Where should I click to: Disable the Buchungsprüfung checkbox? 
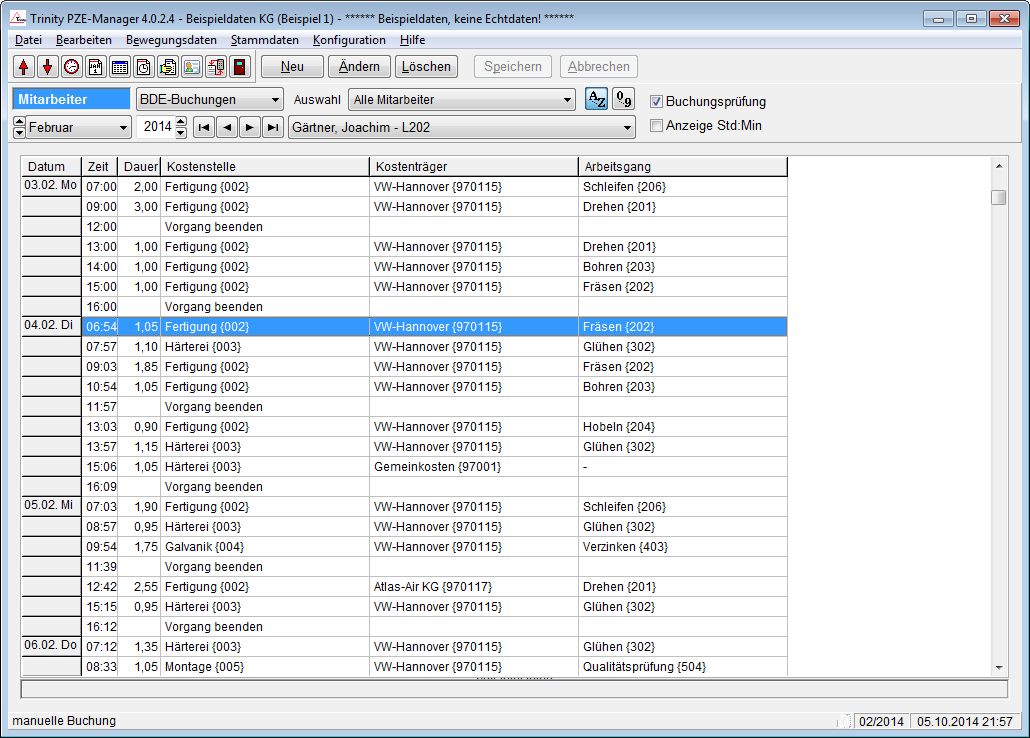point(657,101)
